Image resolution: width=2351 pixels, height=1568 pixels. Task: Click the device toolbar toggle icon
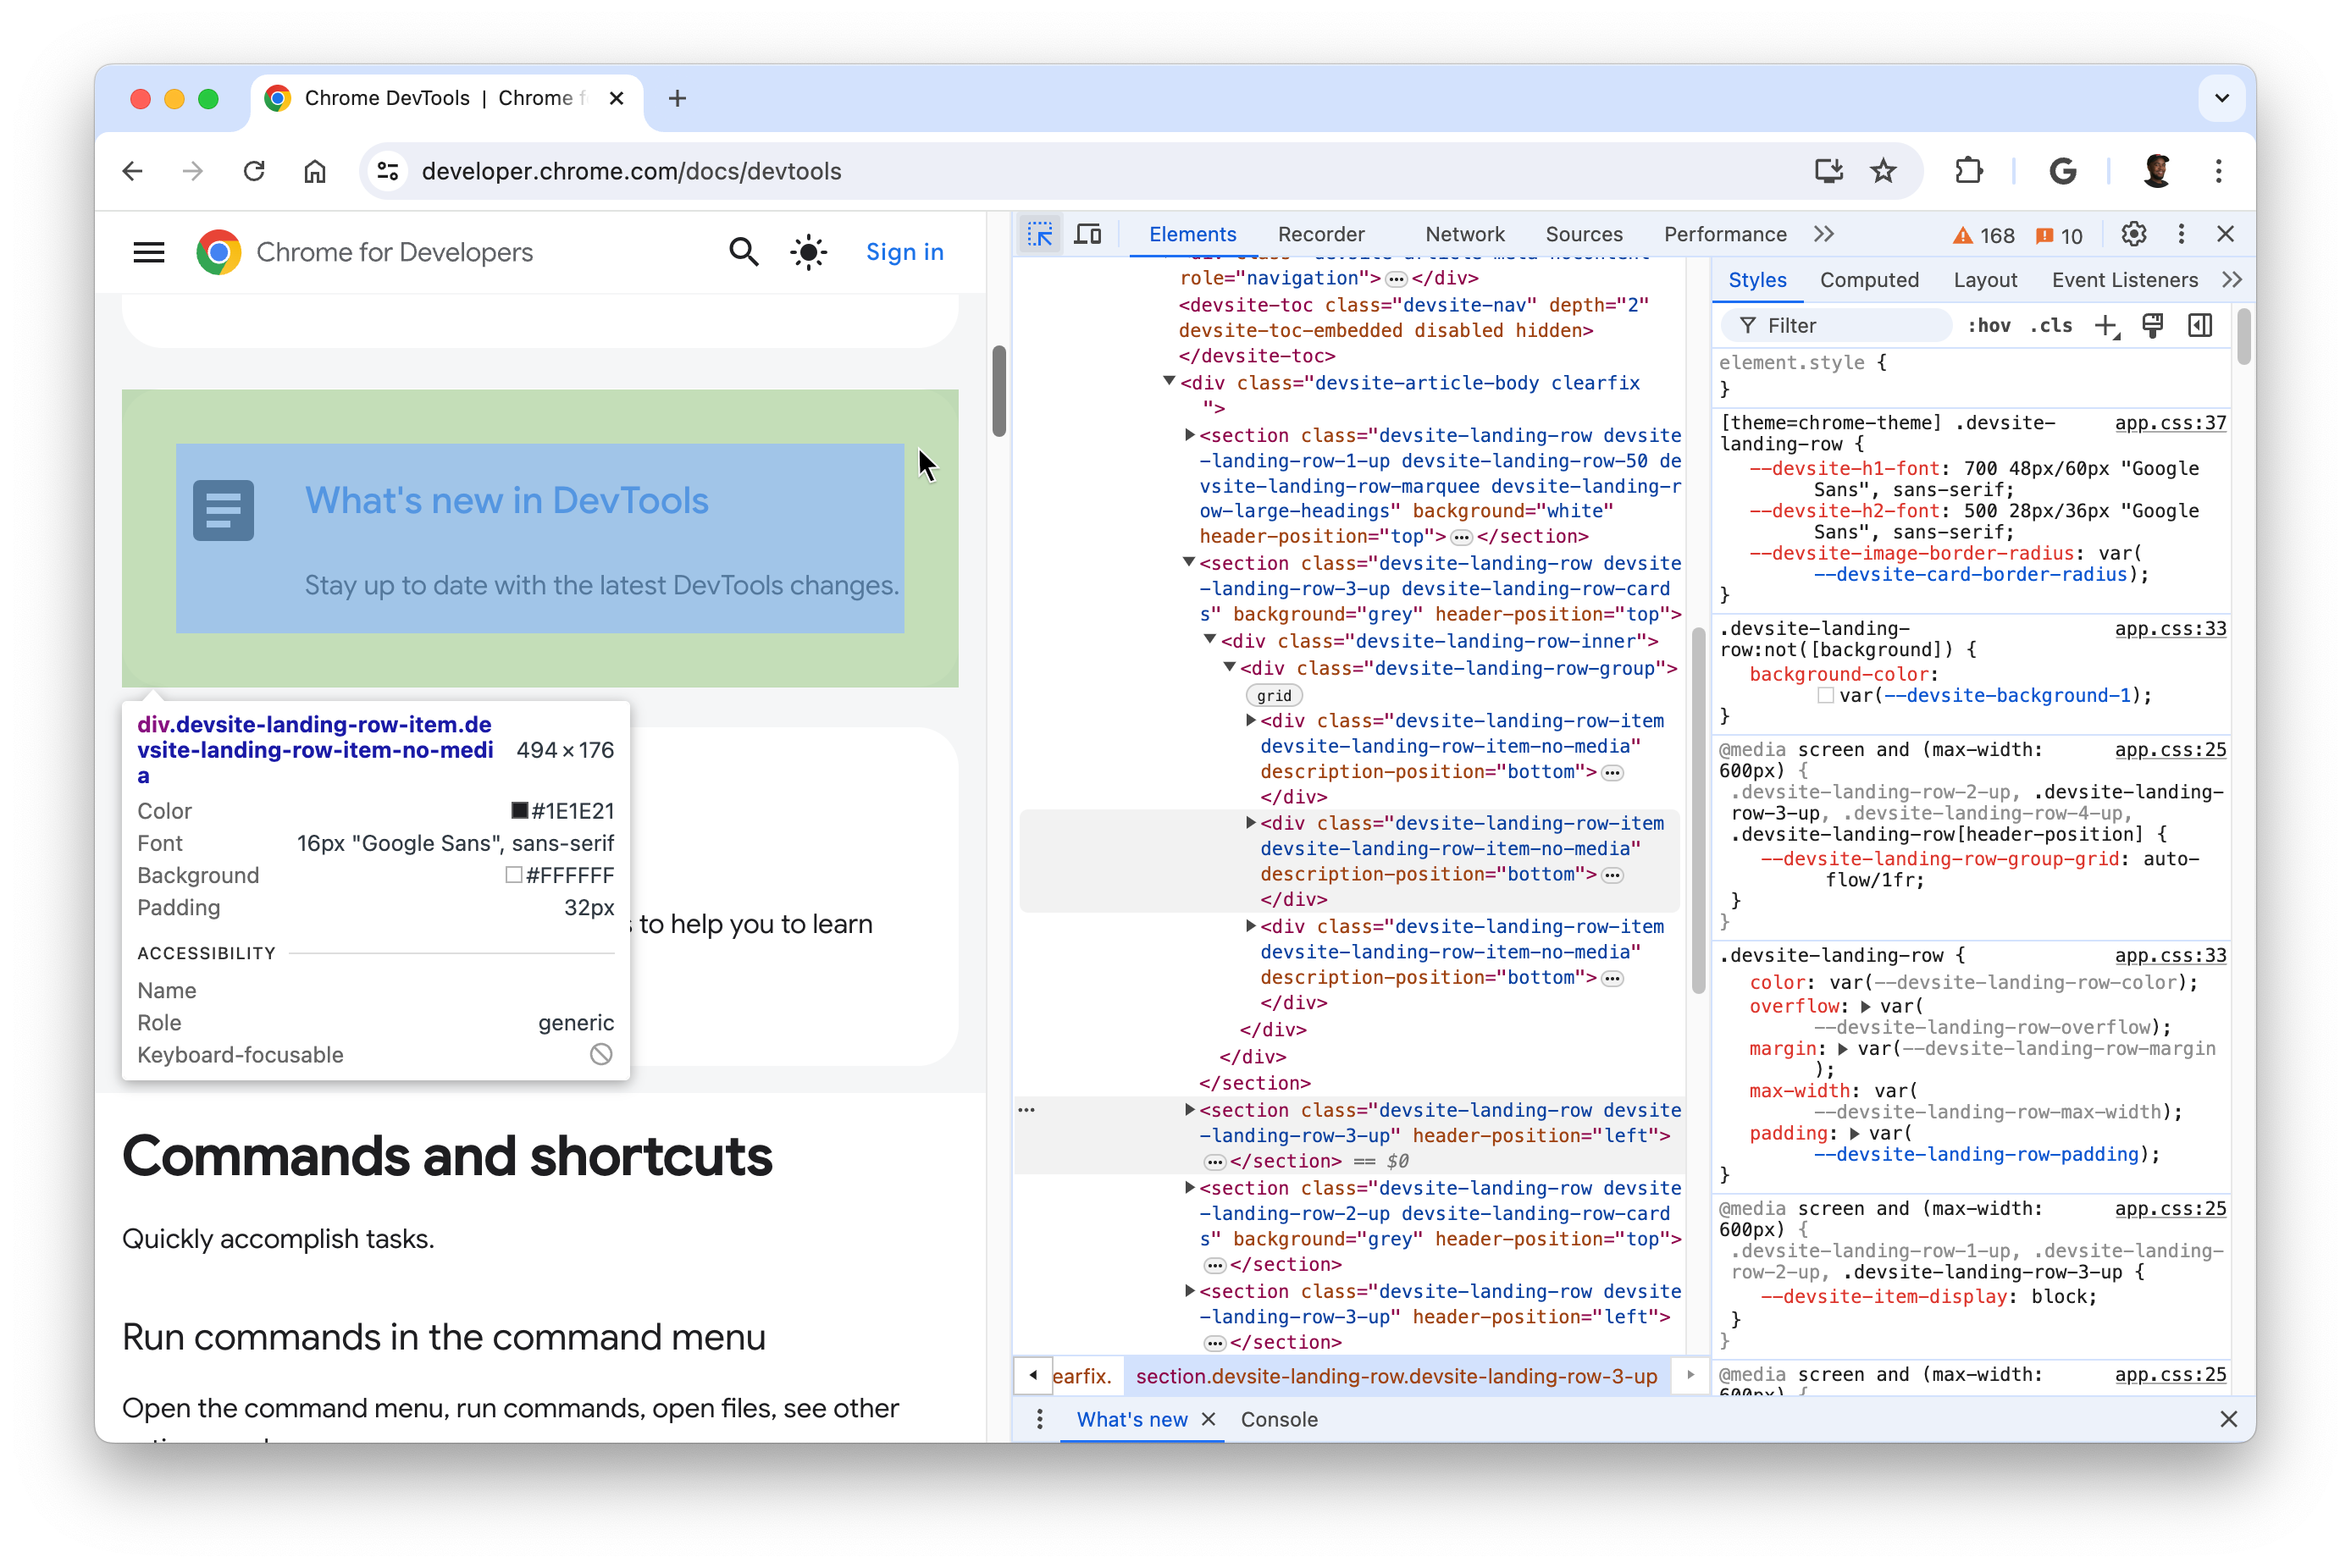click(1087, 235)
